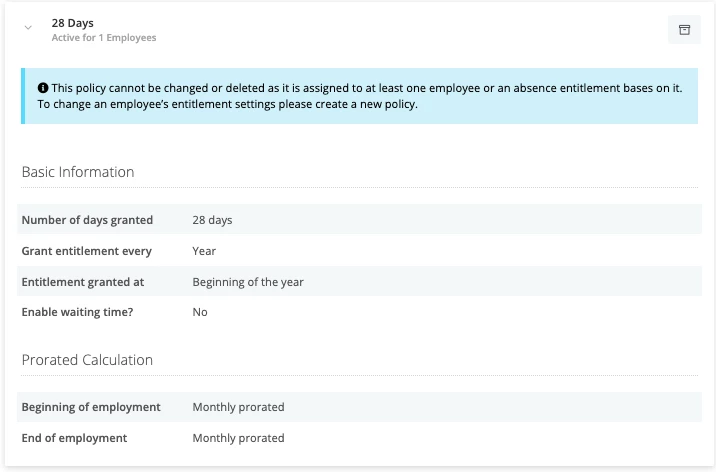Click the 28 days value
Viewport: 716px width, 472px height.
(x=212, y=220)
